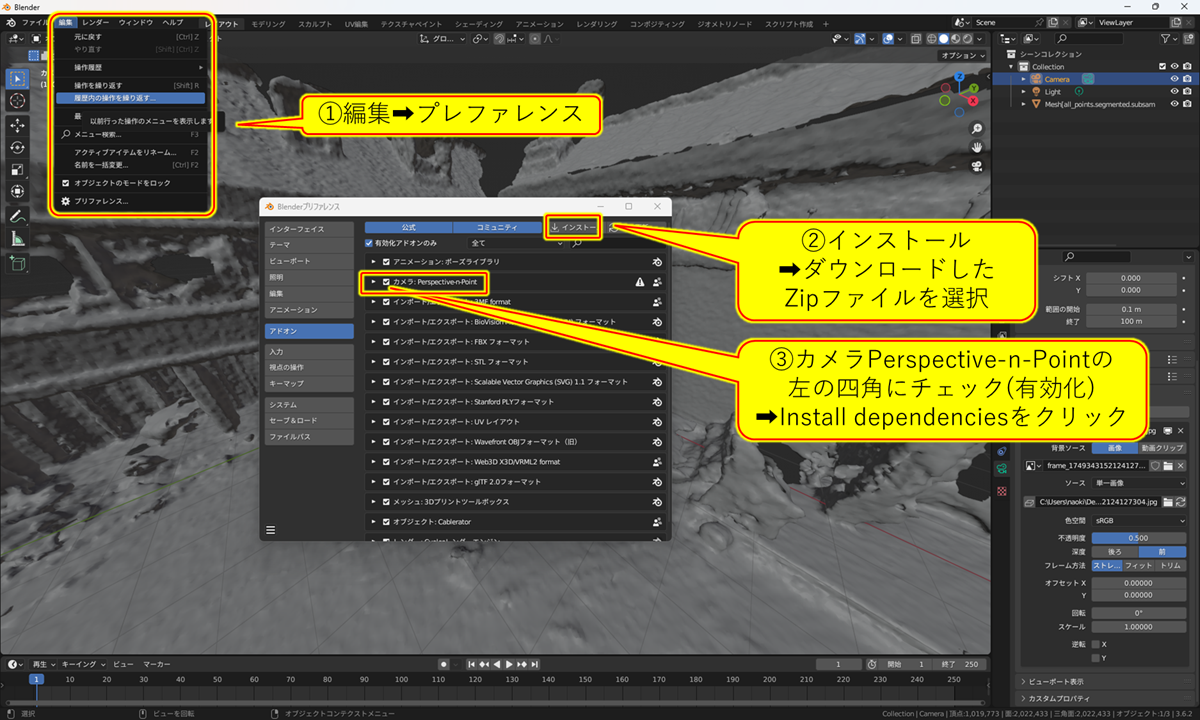Click the red X axis on the navigation gizmo
The image size is (1200, 720).
click(x=974, y=101)
